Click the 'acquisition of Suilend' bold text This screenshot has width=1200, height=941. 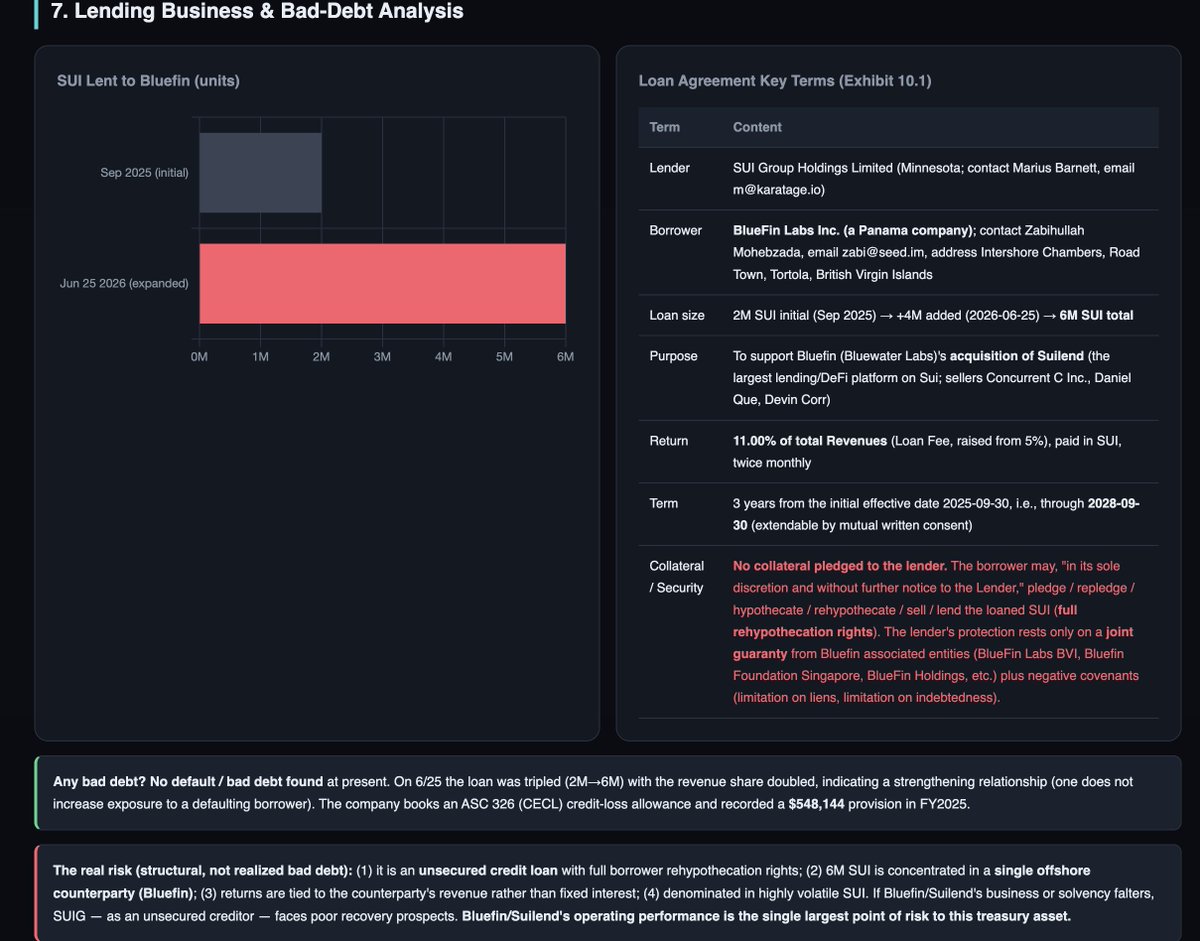click(x=1014, y=356)
